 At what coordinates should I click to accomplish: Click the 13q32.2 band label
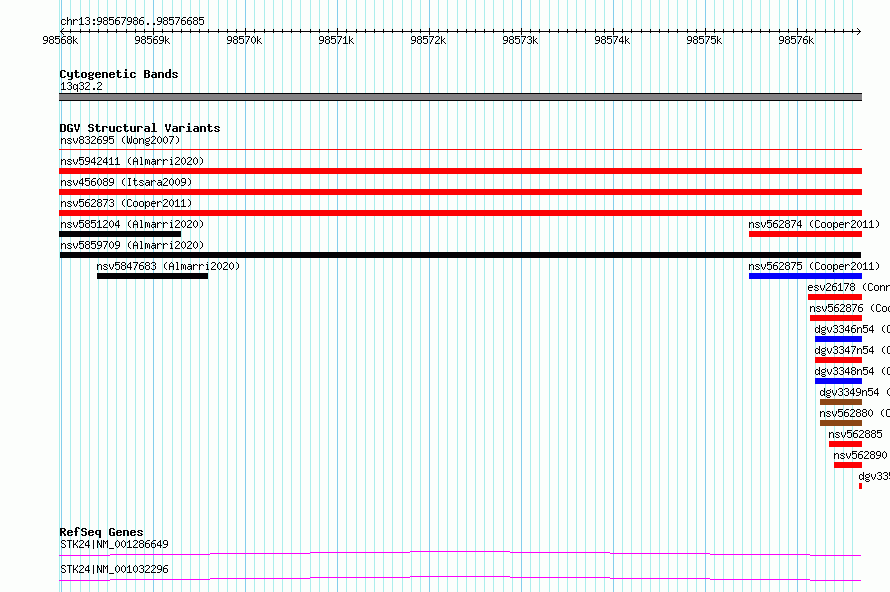(81, 86)
